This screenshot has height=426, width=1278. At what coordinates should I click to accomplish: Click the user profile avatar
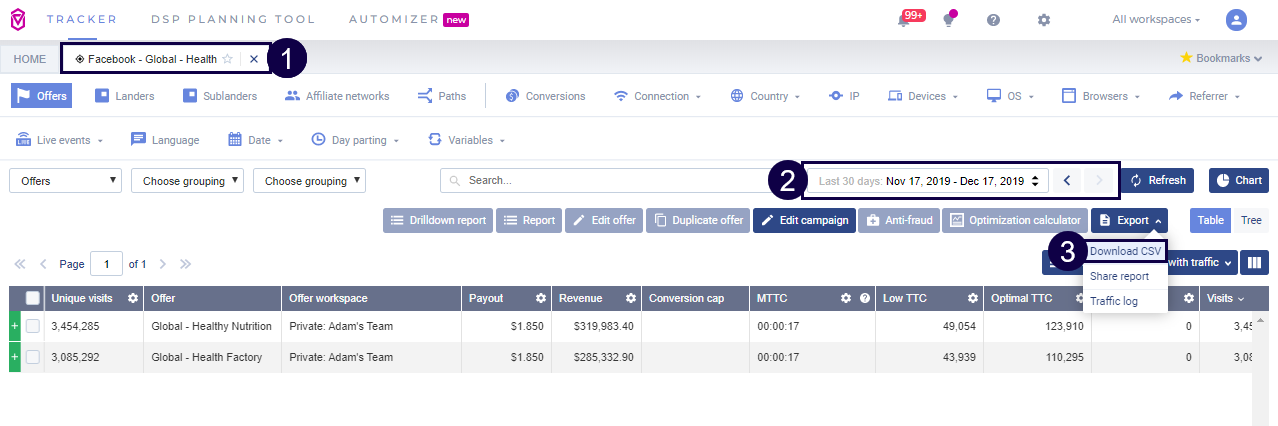coord(1236,20)
